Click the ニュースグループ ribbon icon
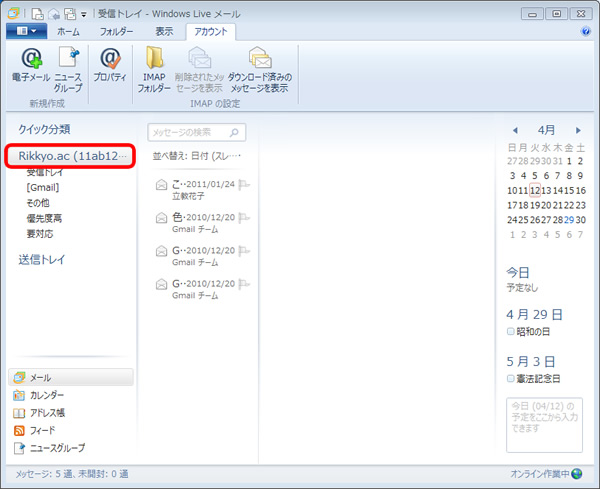 [x=68, y=57]
